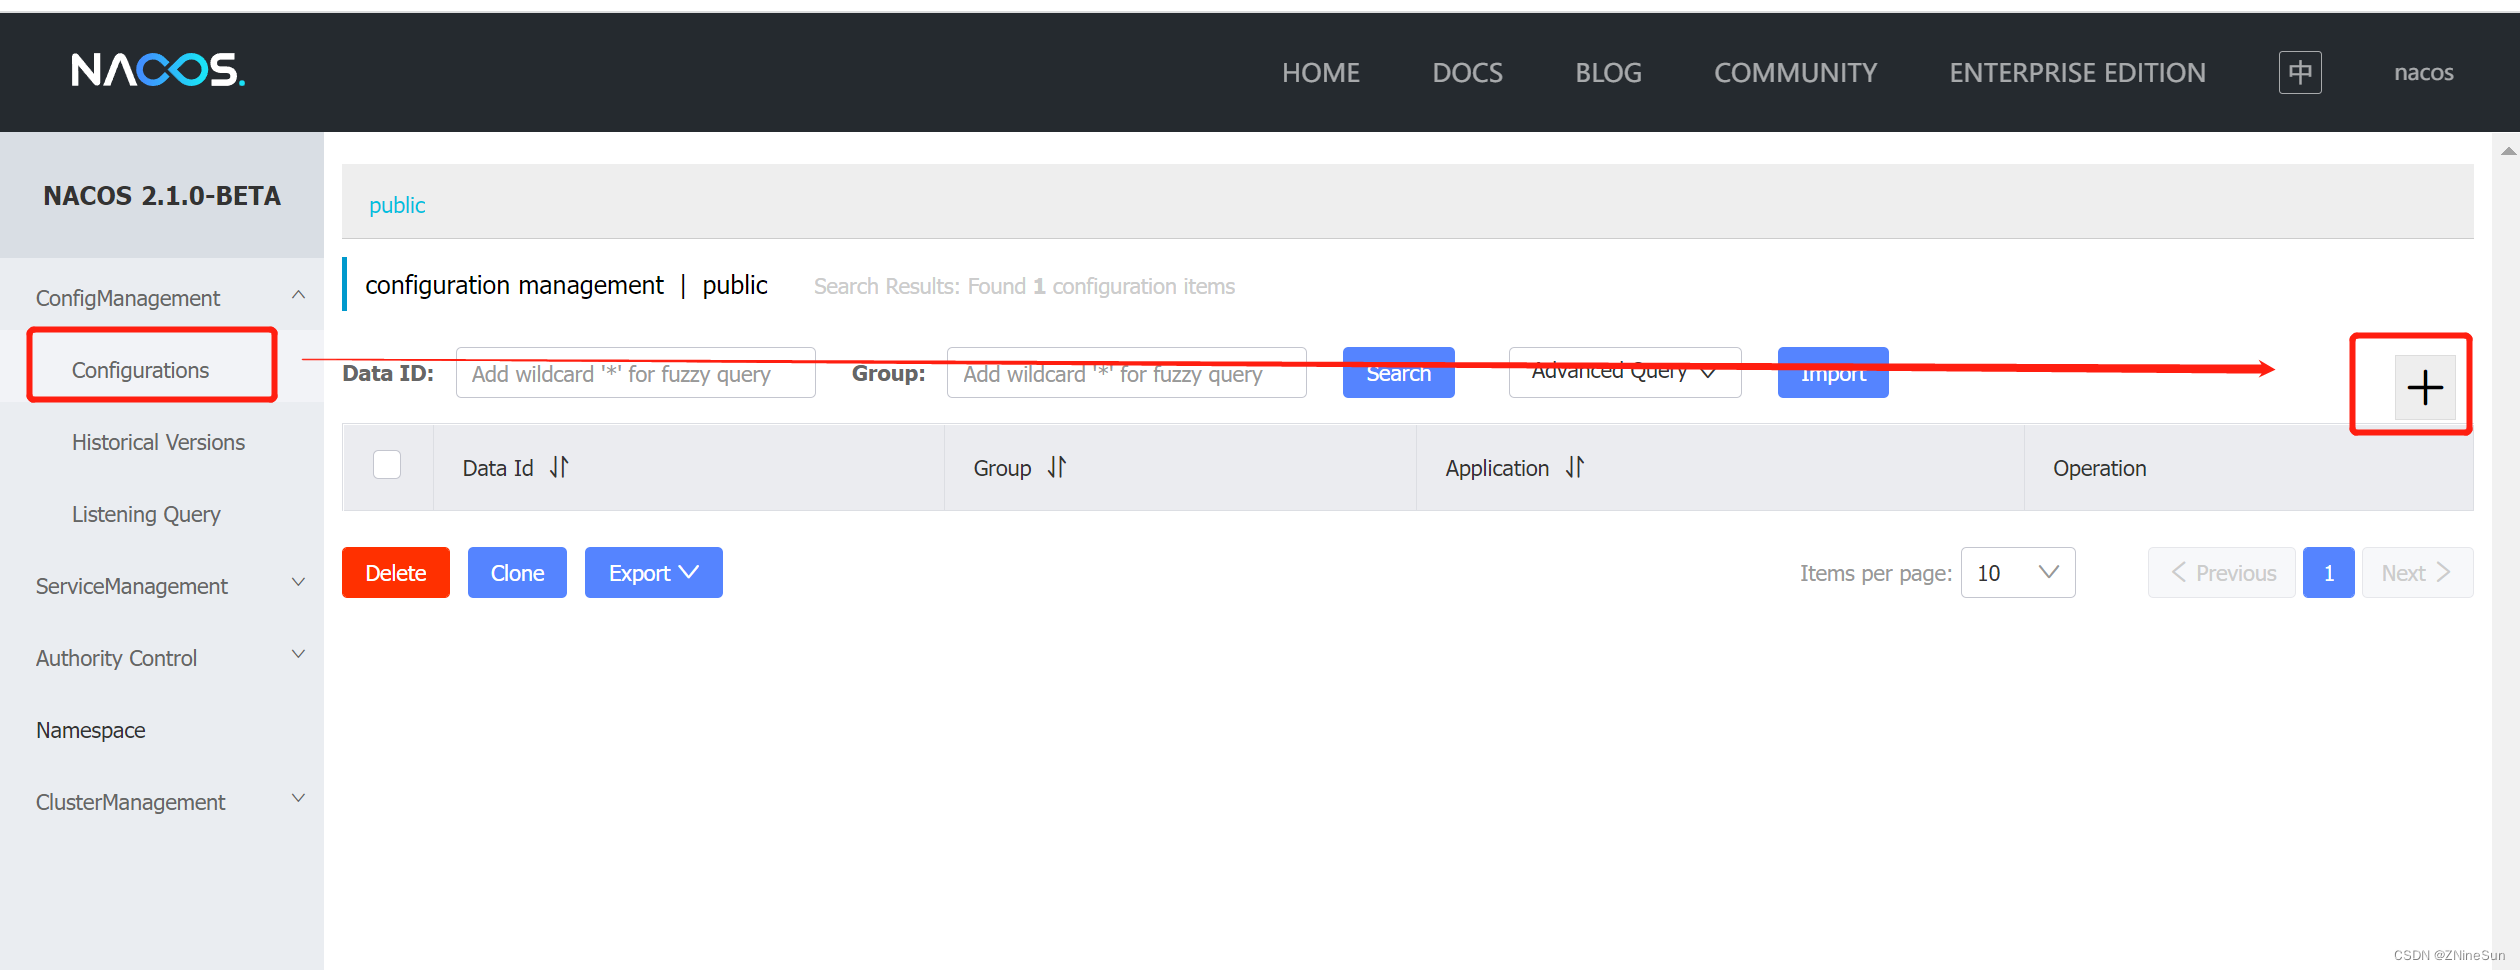Image resolution: width=2520 pixels, height=970 pixels.
Task: Sort by Group column arrows
Action: (x=1057, y=467)
